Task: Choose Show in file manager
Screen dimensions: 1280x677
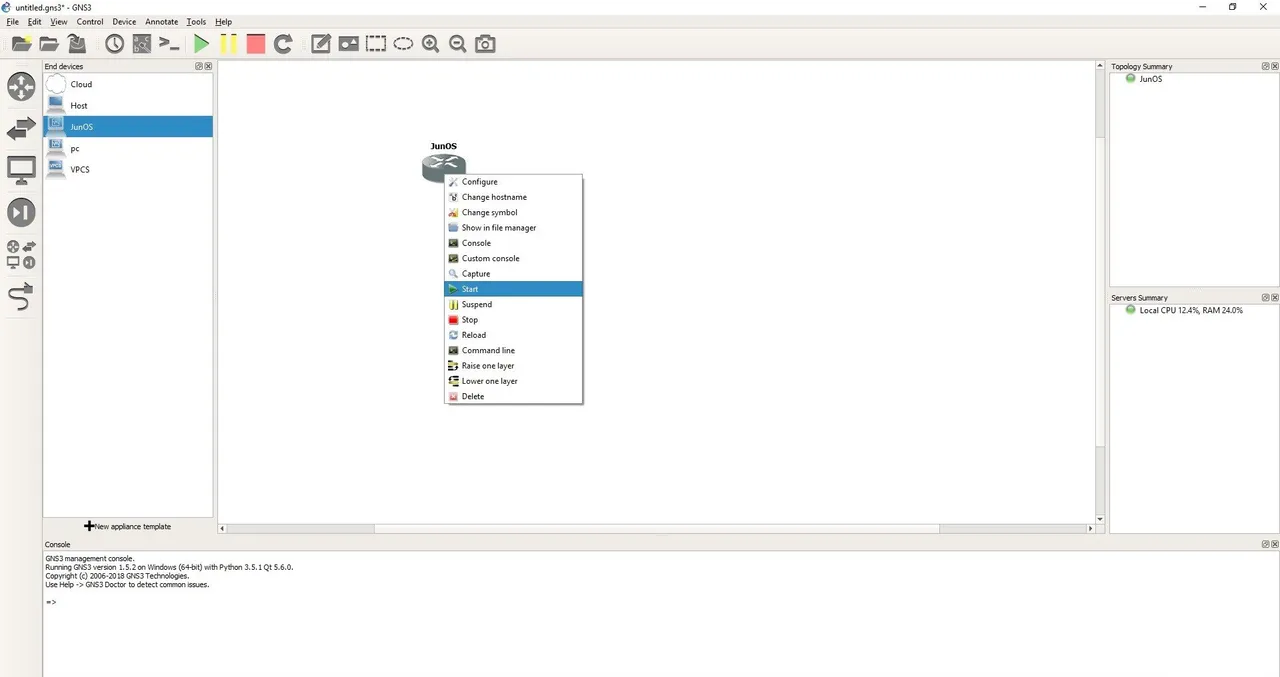Action: coord(513,228)
